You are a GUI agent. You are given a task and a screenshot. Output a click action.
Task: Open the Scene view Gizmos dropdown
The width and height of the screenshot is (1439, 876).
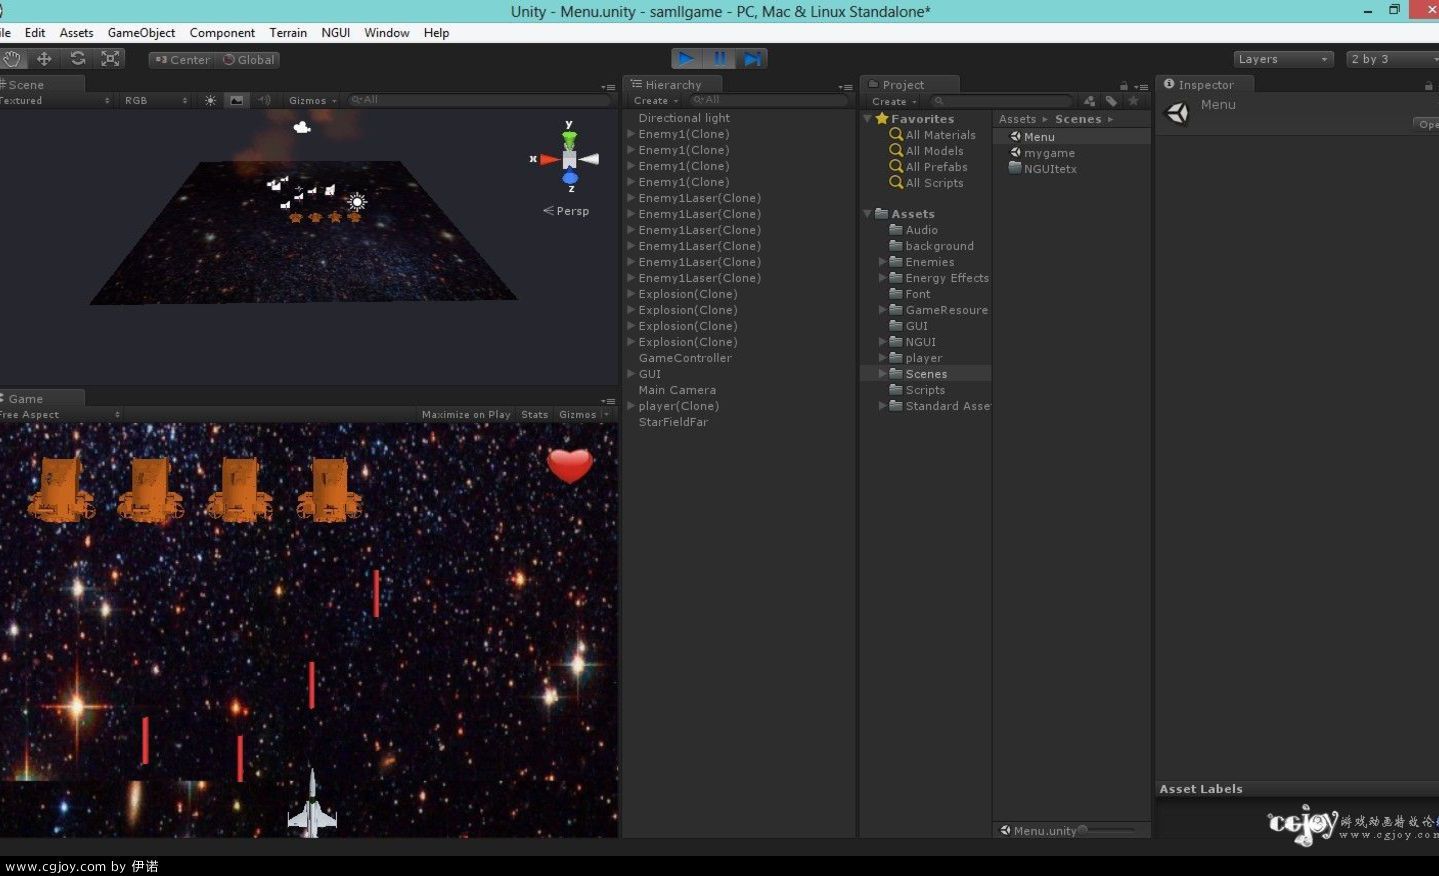point(312,100)
